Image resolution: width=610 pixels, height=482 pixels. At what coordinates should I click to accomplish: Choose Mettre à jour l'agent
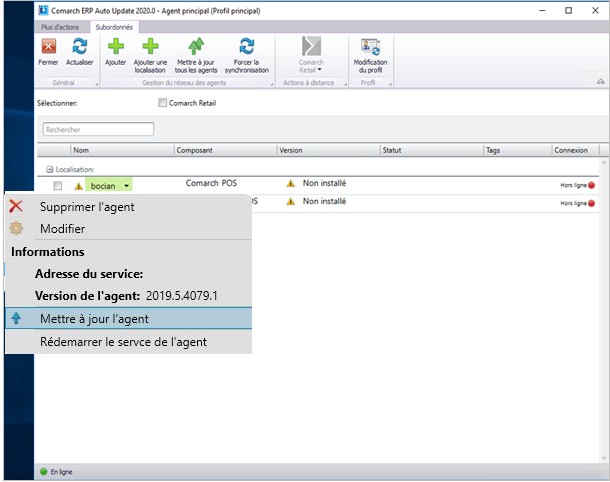tap(128, 319)
